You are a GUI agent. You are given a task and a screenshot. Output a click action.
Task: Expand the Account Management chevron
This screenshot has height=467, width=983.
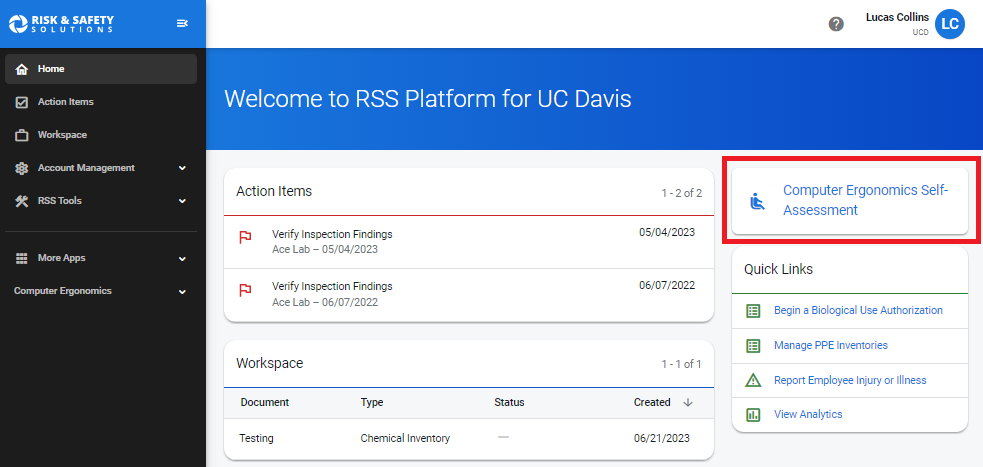click(182, 168)
